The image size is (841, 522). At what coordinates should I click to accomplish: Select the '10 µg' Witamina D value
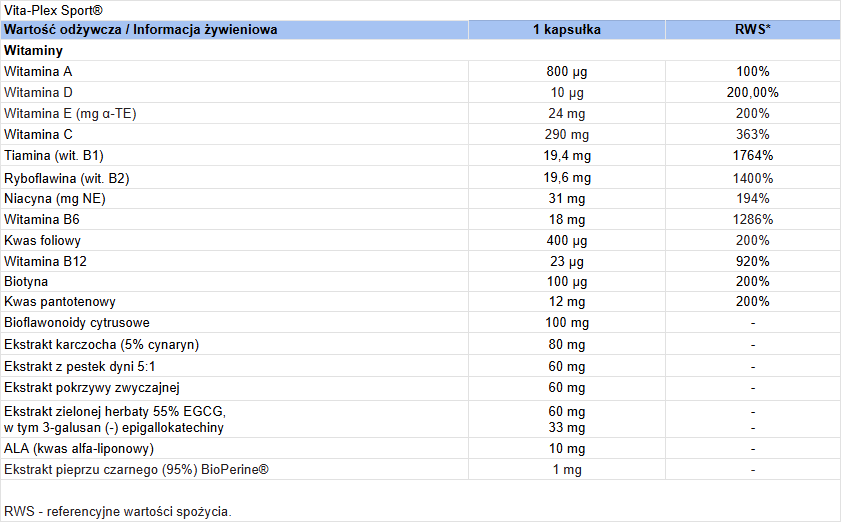[x=567, y=92]
